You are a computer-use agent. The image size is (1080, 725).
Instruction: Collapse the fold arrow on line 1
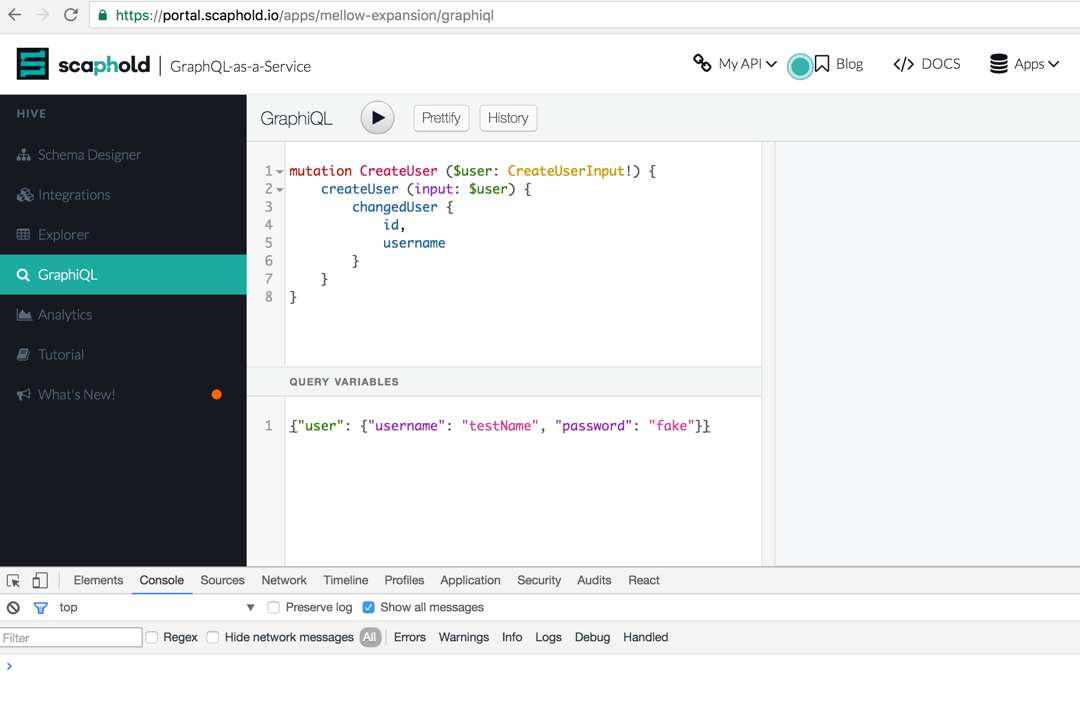(x=280, y=171)
